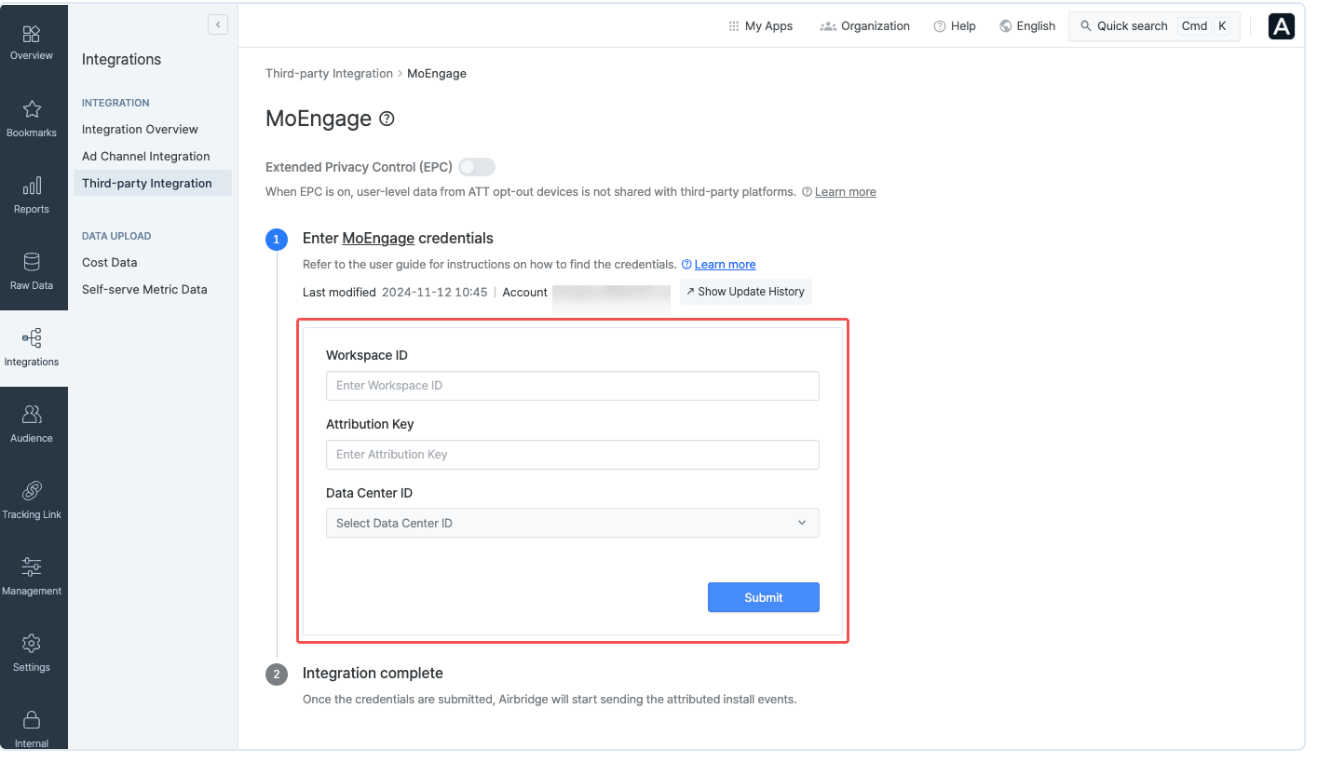Change language from English
This screenshot has width=1326, height=768.
tap(1028, 26)
